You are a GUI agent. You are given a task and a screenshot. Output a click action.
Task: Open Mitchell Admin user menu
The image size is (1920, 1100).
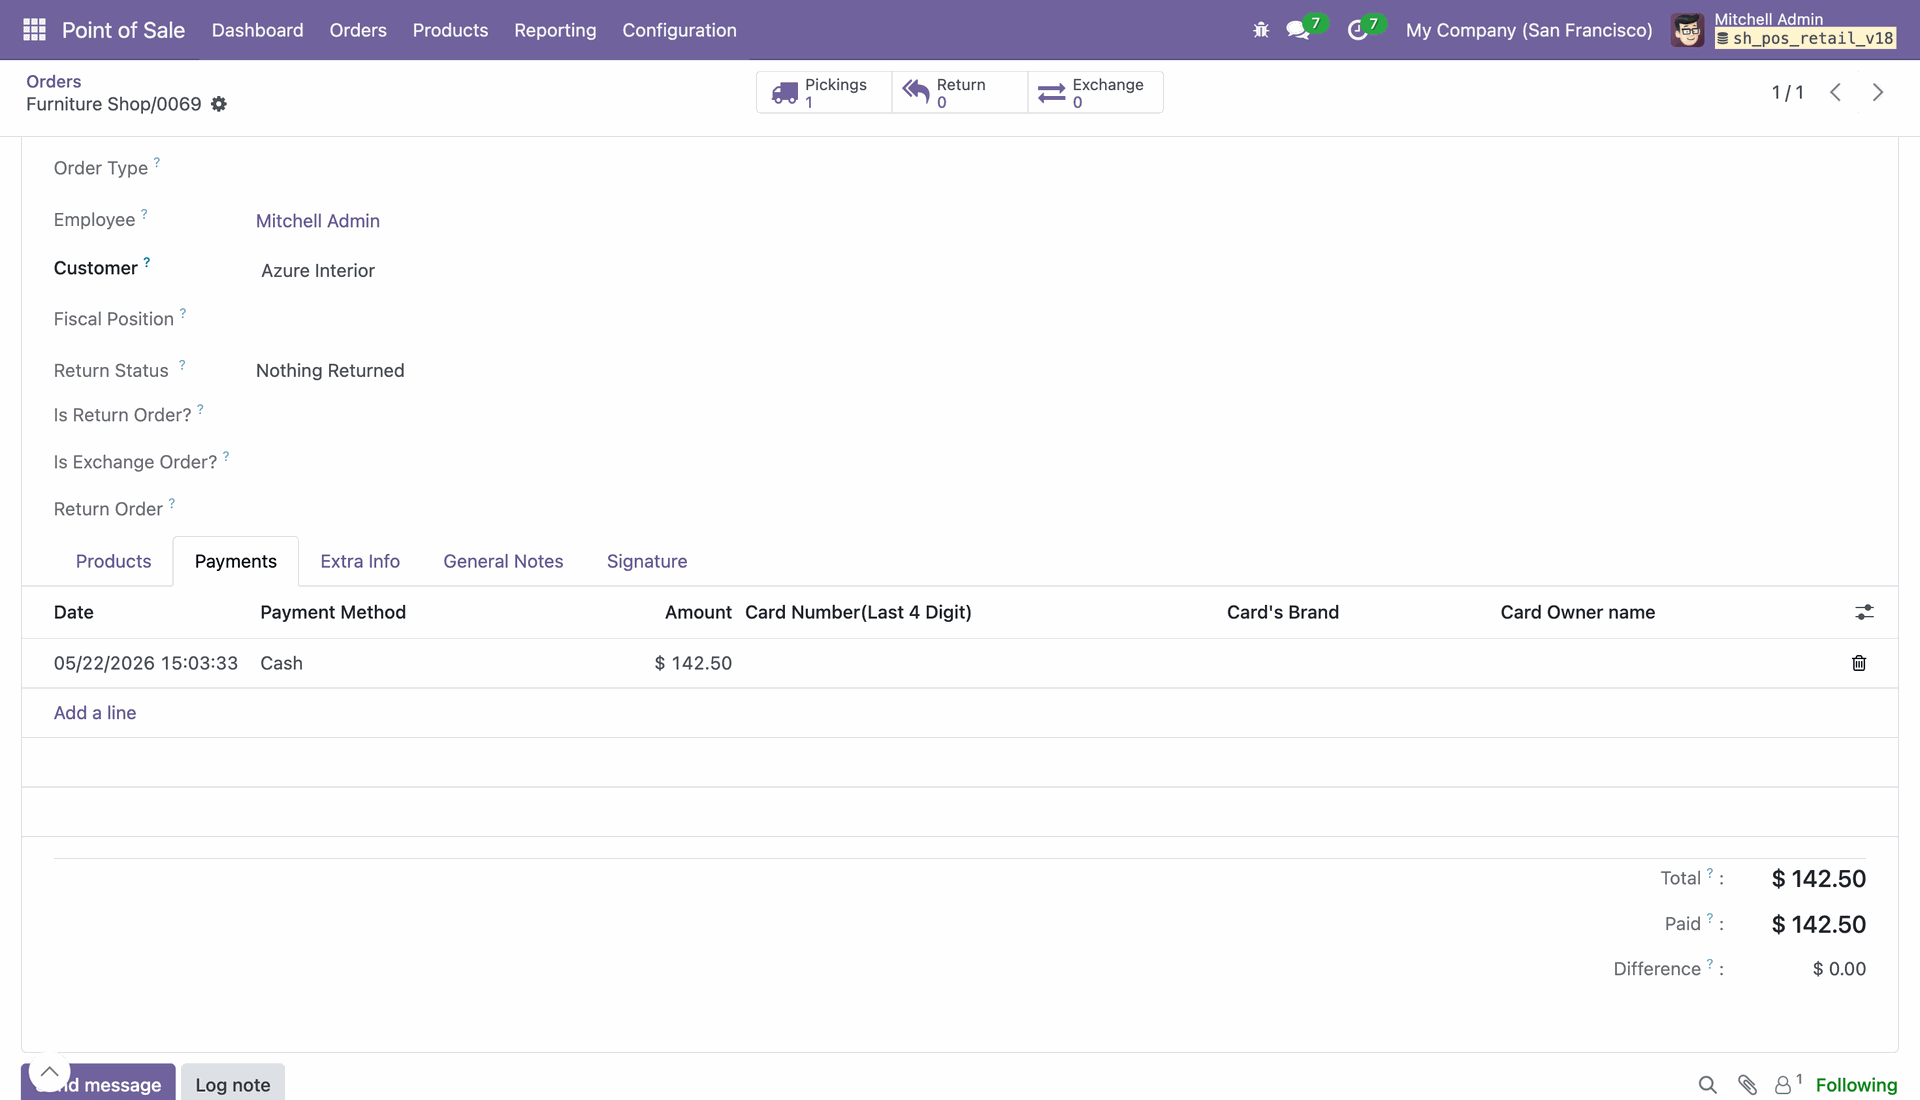[x=1785, y=30]
